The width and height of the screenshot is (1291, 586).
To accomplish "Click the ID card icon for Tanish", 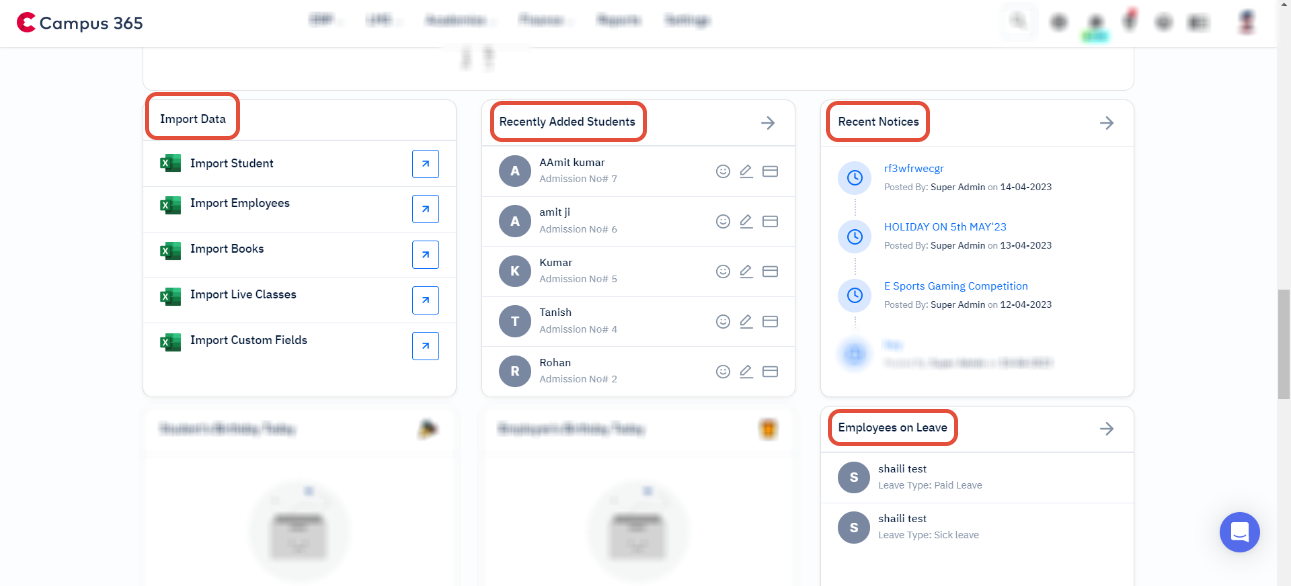I will (770, 321).
